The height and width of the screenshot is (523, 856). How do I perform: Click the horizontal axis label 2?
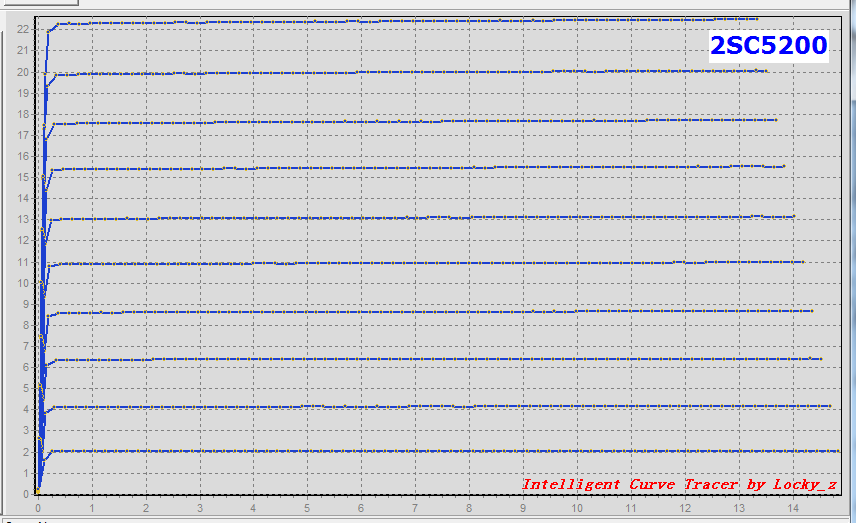click(x=146, y=508)
